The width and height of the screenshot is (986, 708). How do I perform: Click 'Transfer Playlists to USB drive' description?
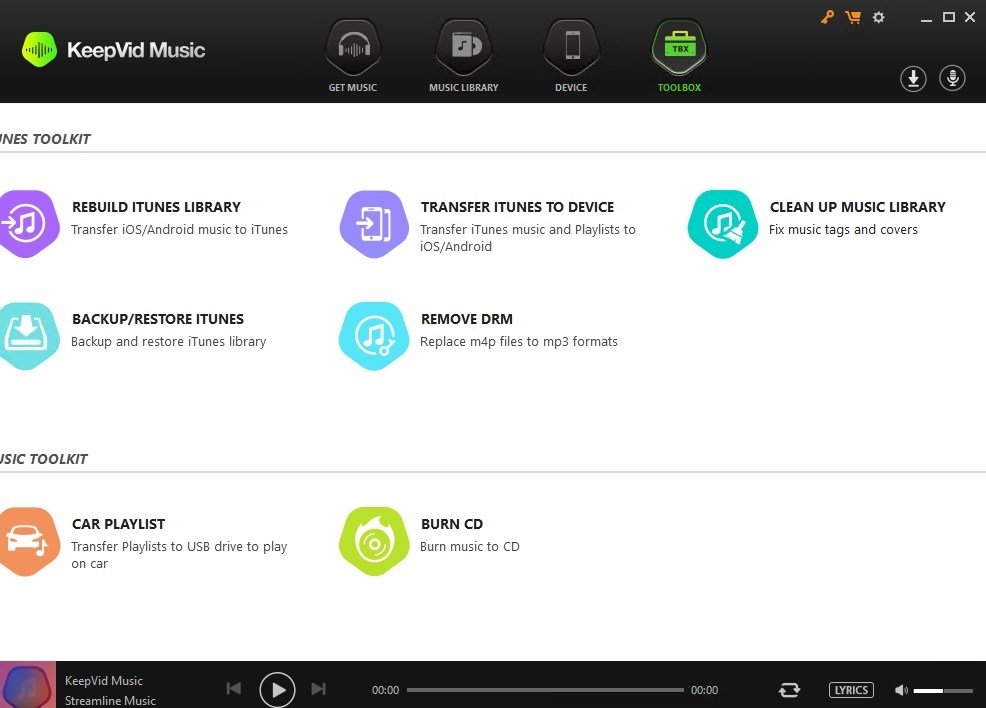click(x=179, y=555)
